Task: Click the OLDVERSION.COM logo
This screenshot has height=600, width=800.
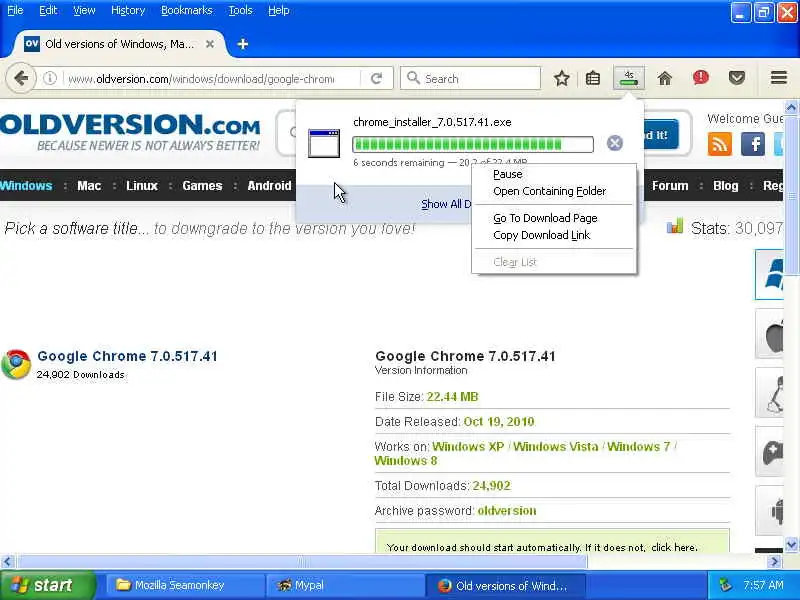Action: pyautogui.click(x=130, y=133)
